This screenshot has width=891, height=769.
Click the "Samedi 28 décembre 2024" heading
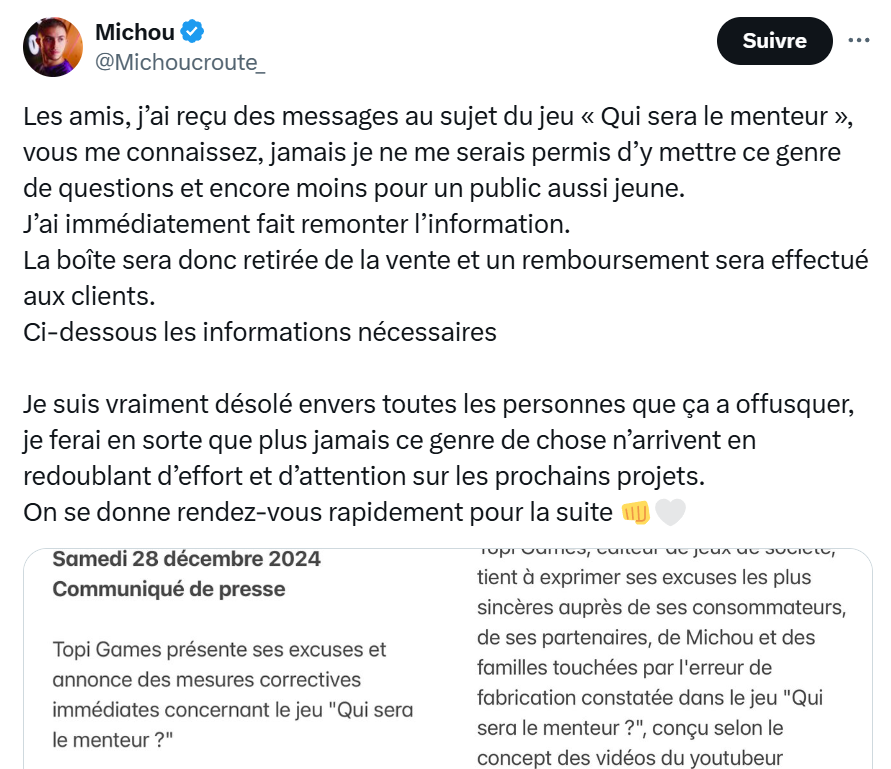[187, 559]
